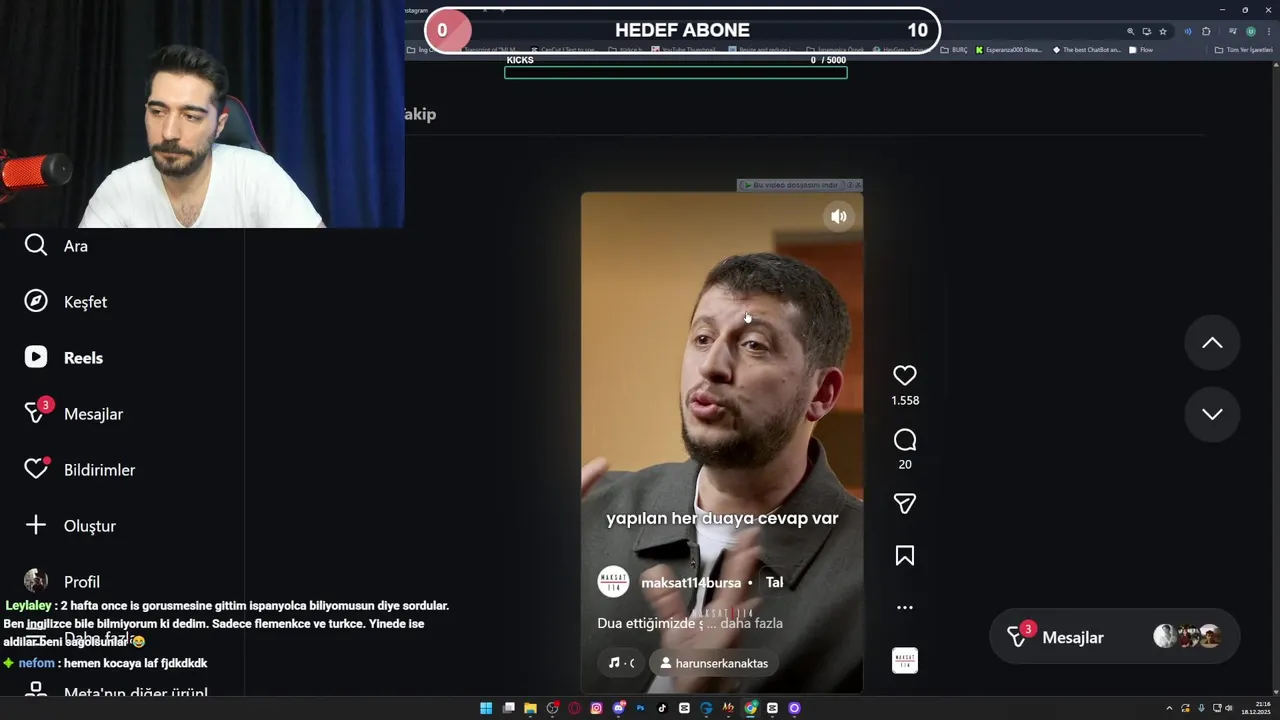The image size is (1280, 720).
Task: Open Chrome extensions puzzle icon
Action: [x=1206, y=31]
